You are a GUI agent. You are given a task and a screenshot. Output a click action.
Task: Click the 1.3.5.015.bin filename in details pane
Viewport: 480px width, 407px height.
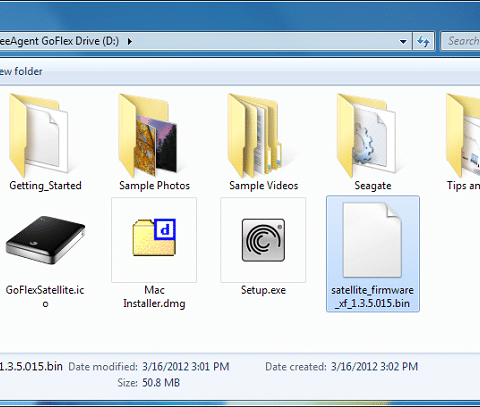coord(31,367)
